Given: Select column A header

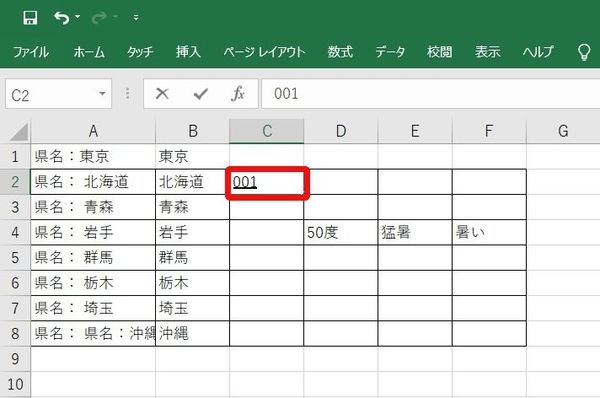Looking at the screenshot, I should coord(93,131).
